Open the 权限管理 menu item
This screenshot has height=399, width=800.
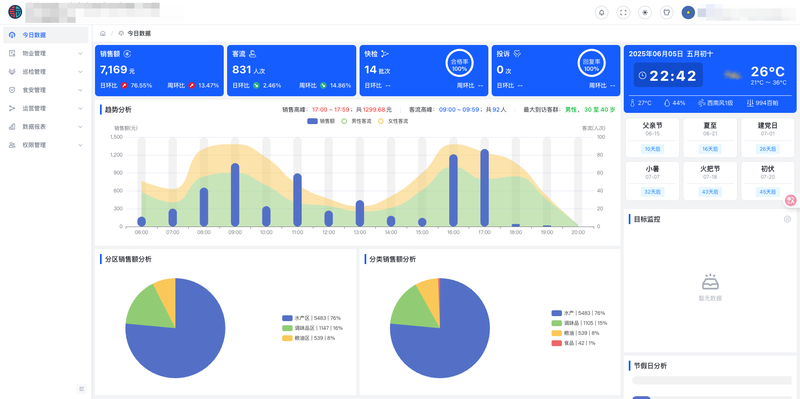pyautogui.click(x=45, y=145)
